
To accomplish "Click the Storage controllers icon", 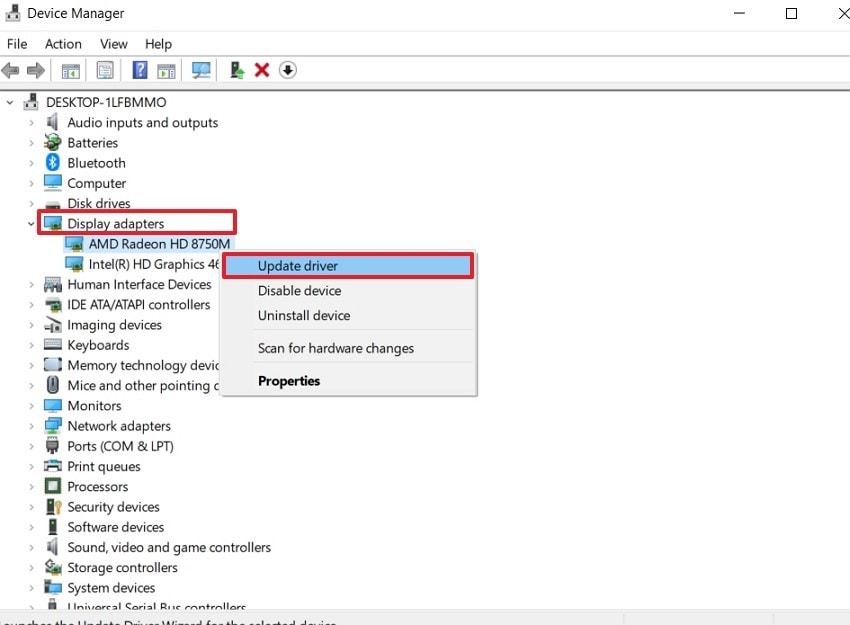I will (53, 567).
